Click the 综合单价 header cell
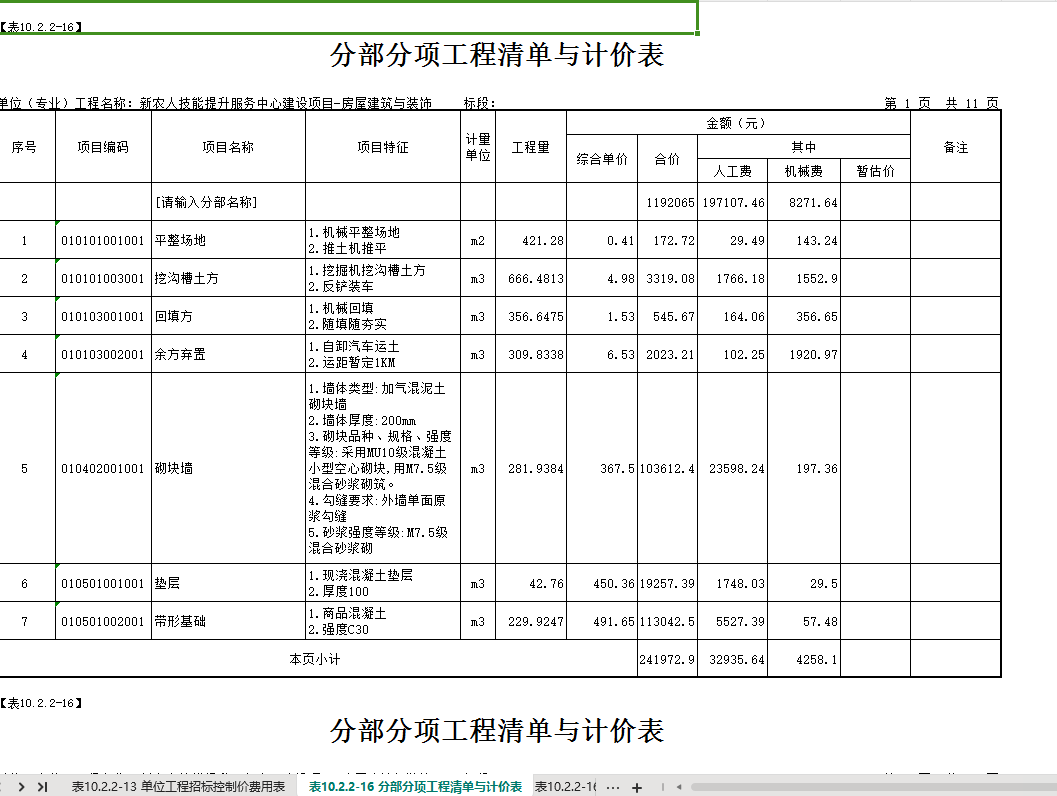The width and height of the screenshot is (1057, 796). (602, 159)
